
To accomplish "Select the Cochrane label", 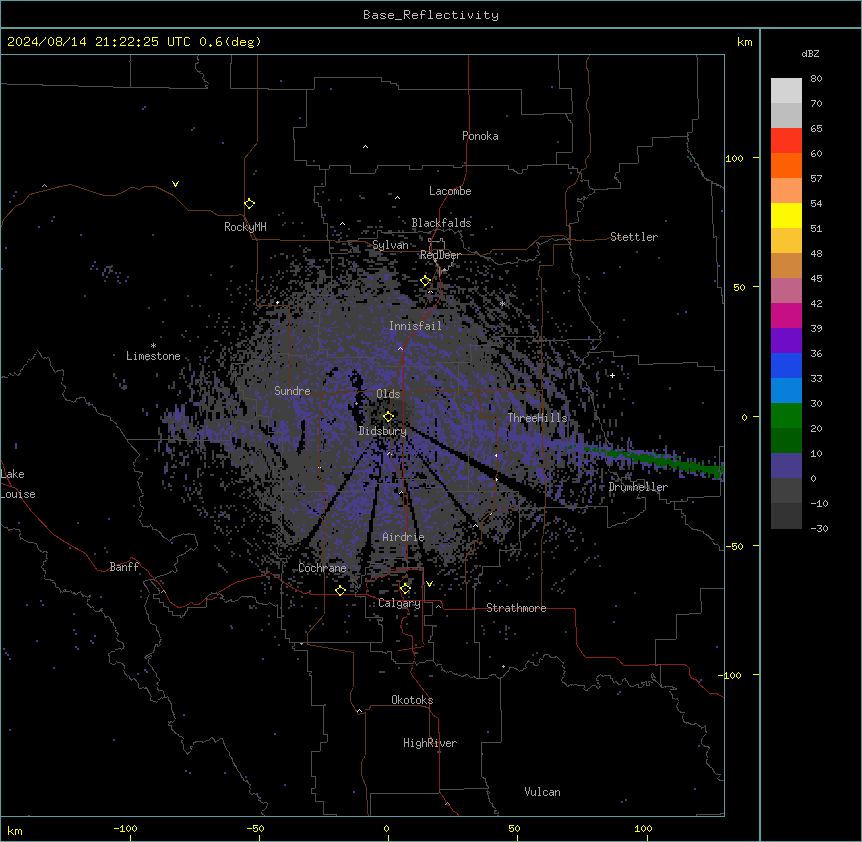I will coord(323,568).
